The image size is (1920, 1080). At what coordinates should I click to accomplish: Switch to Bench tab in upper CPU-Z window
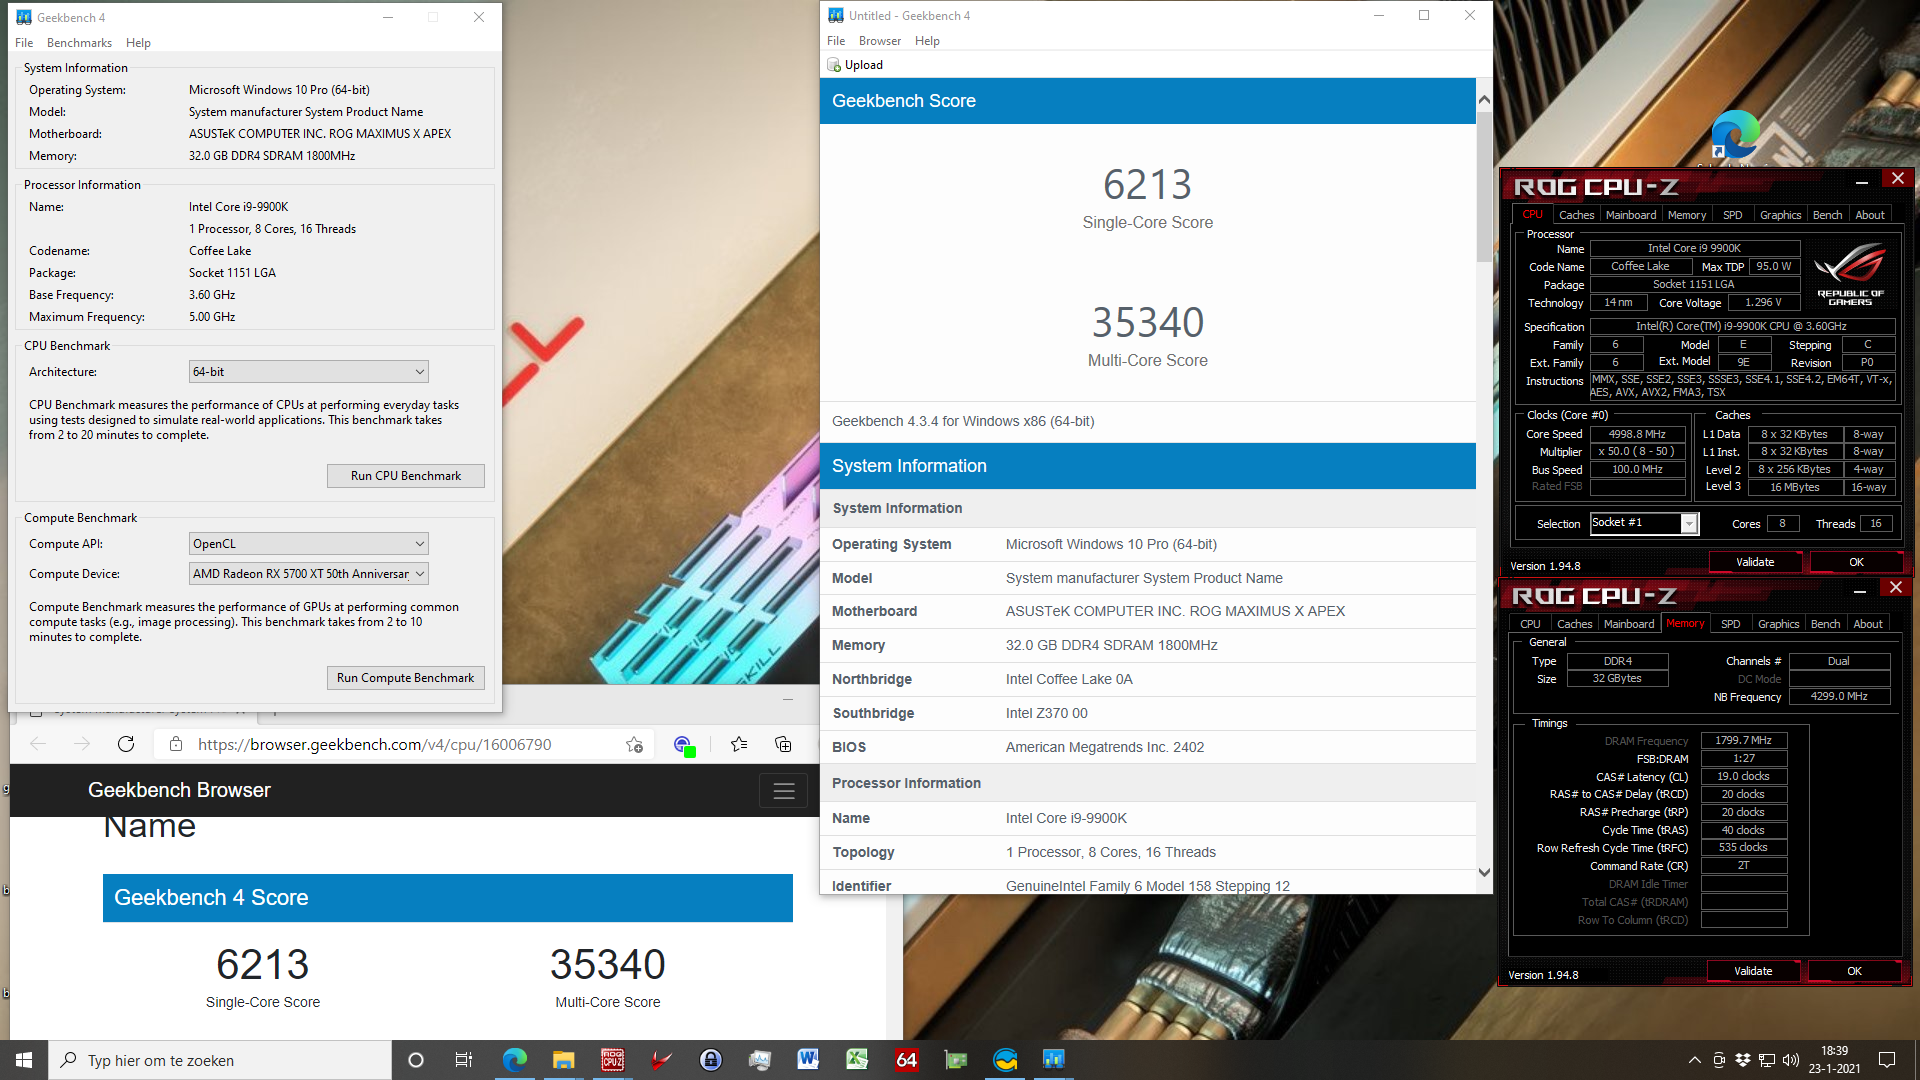coord(1827,215)
